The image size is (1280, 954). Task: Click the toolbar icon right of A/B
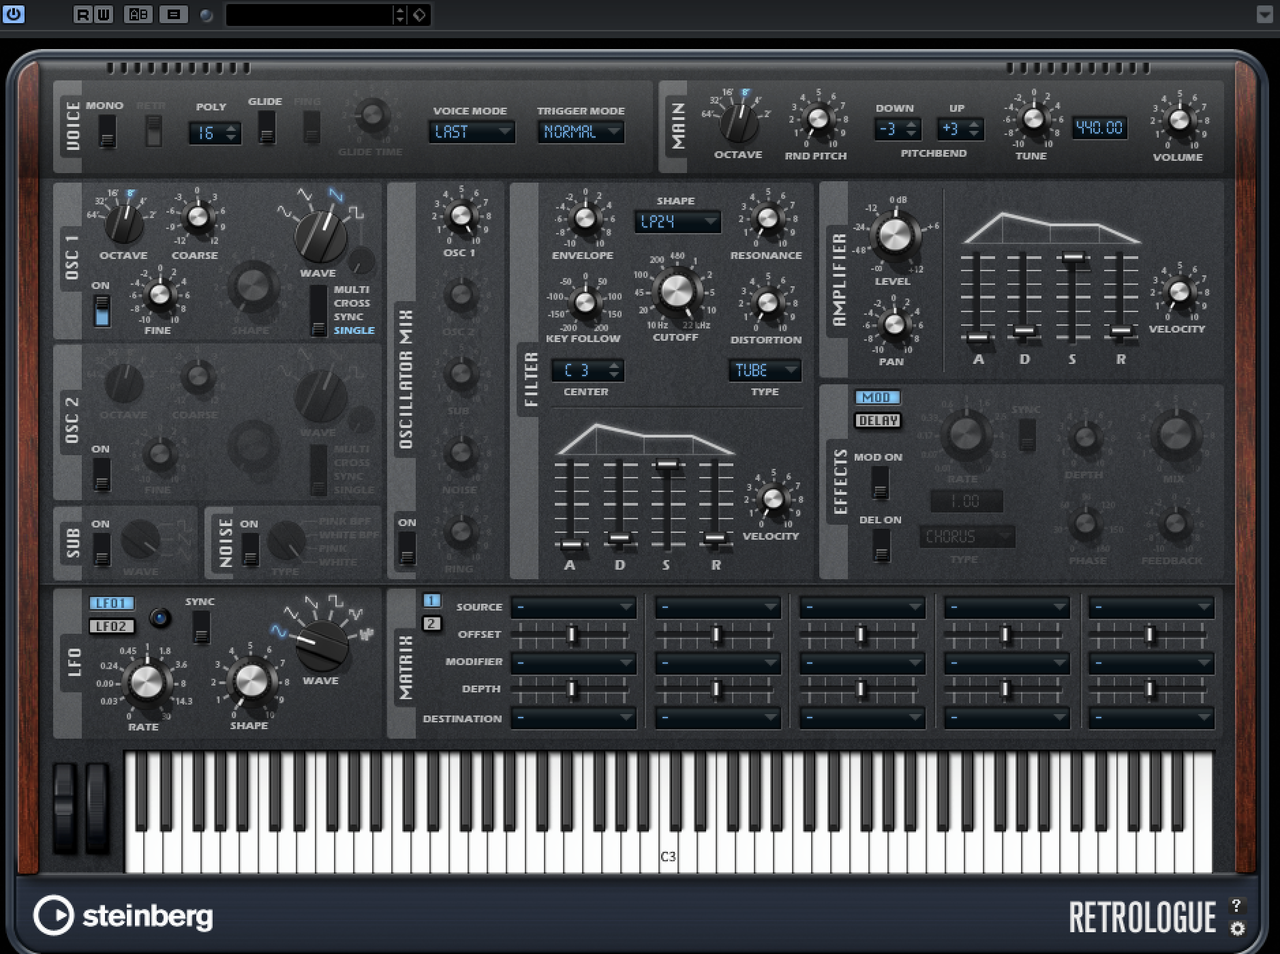point(173,14)
